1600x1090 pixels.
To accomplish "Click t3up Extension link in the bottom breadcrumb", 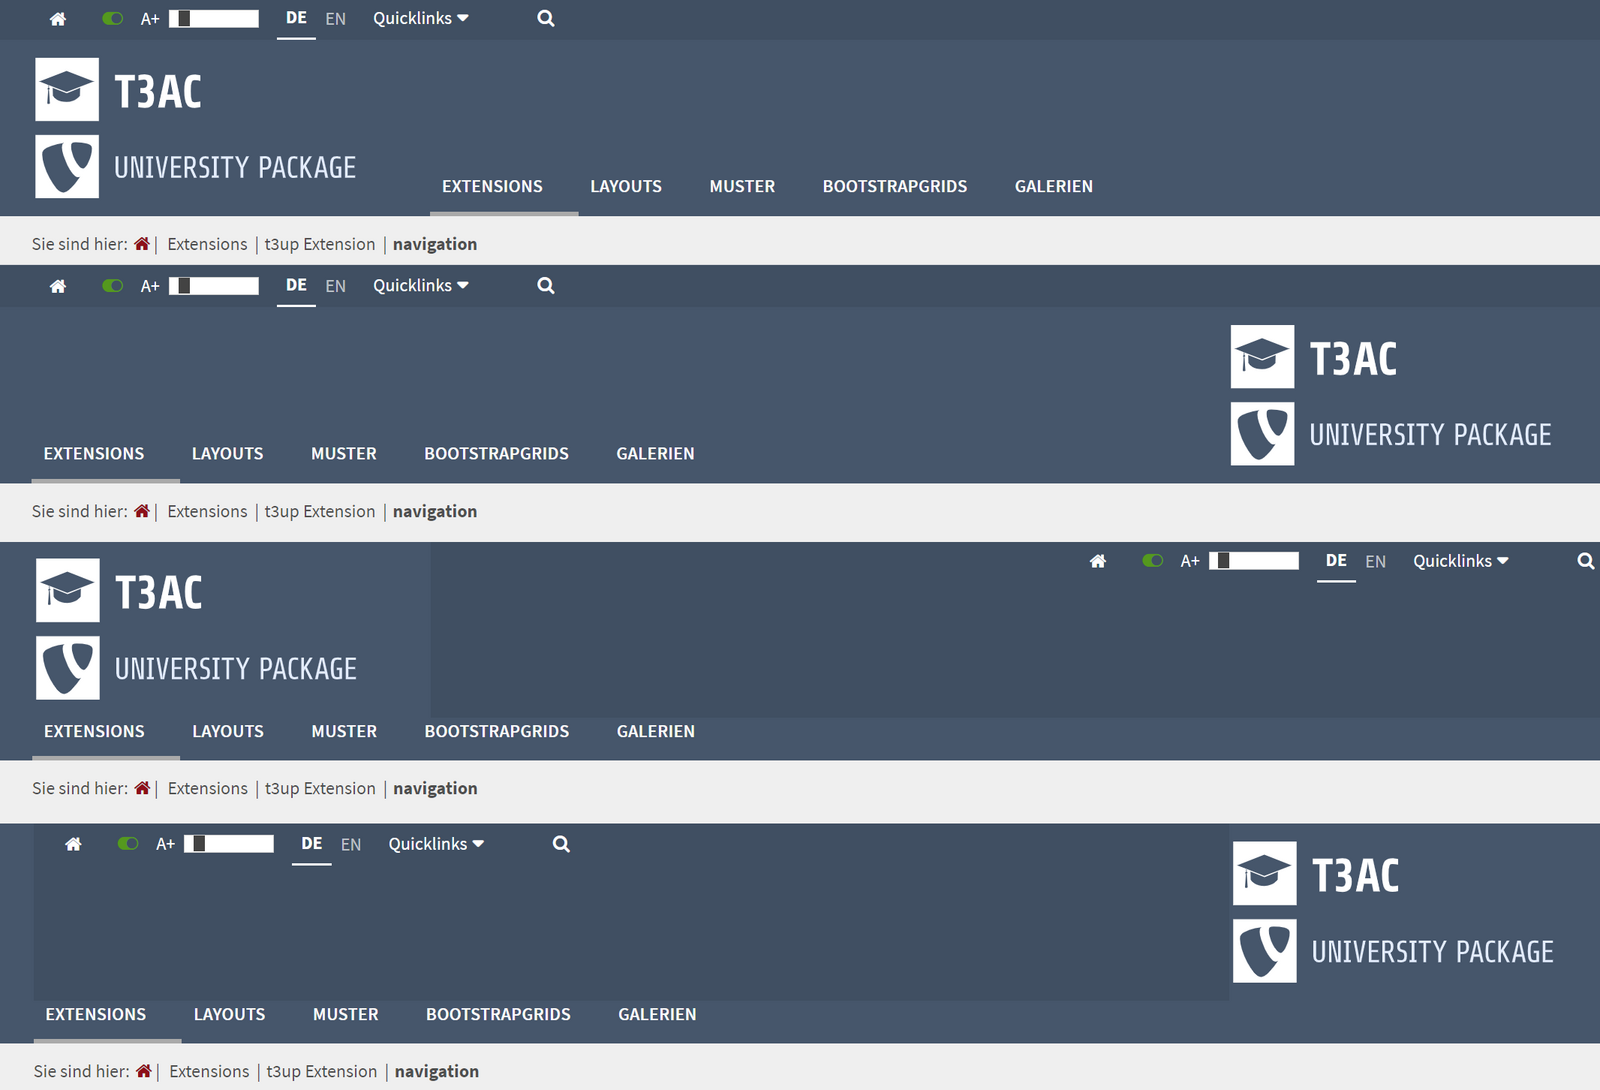I will pos(322,1071).
